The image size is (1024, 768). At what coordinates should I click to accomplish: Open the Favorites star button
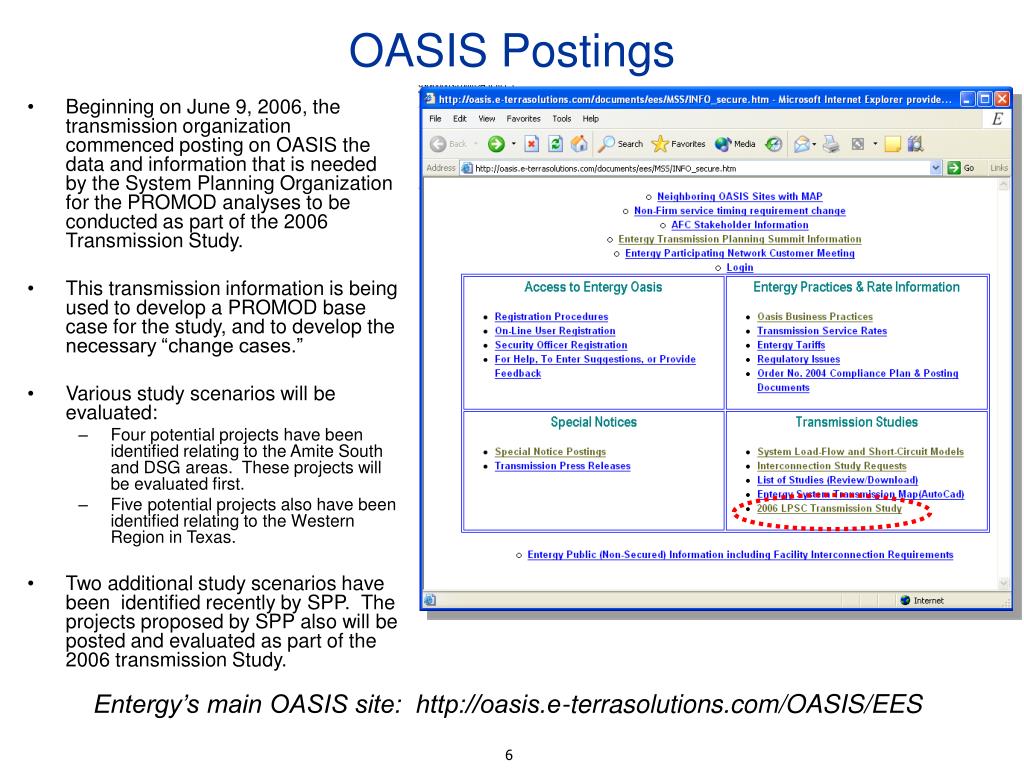pyautogui.click(x=679, y=144)
